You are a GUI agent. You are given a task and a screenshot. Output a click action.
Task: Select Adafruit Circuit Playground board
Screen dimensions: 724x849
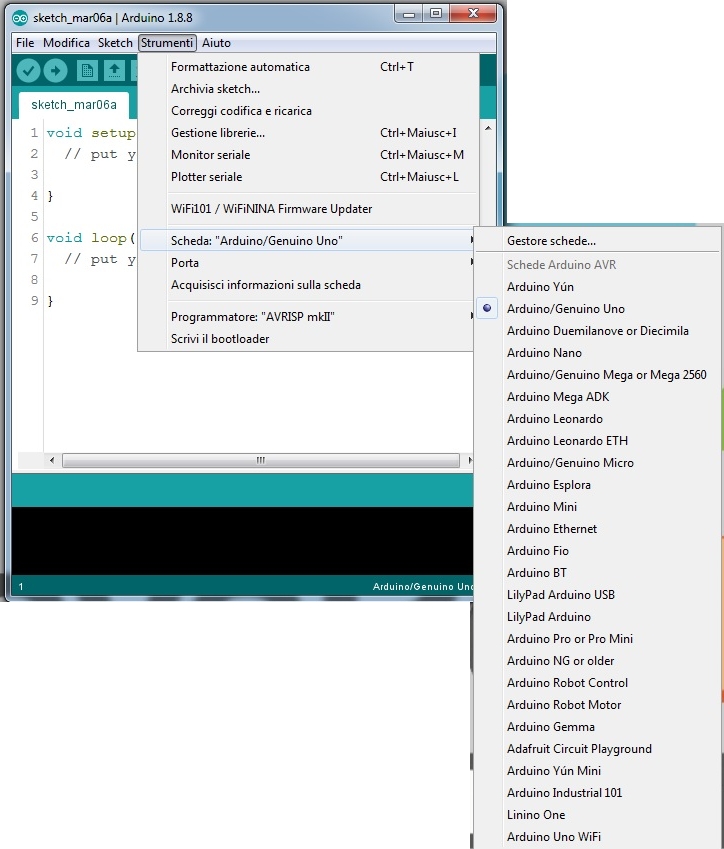click(598, 749)
